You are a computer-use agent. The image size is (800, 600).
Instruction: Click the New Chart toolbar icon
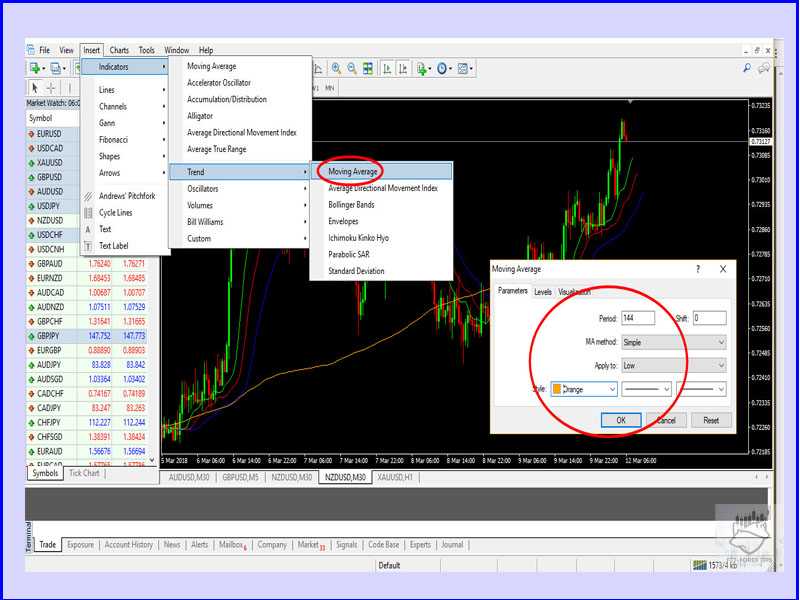(x=35, y=68)
